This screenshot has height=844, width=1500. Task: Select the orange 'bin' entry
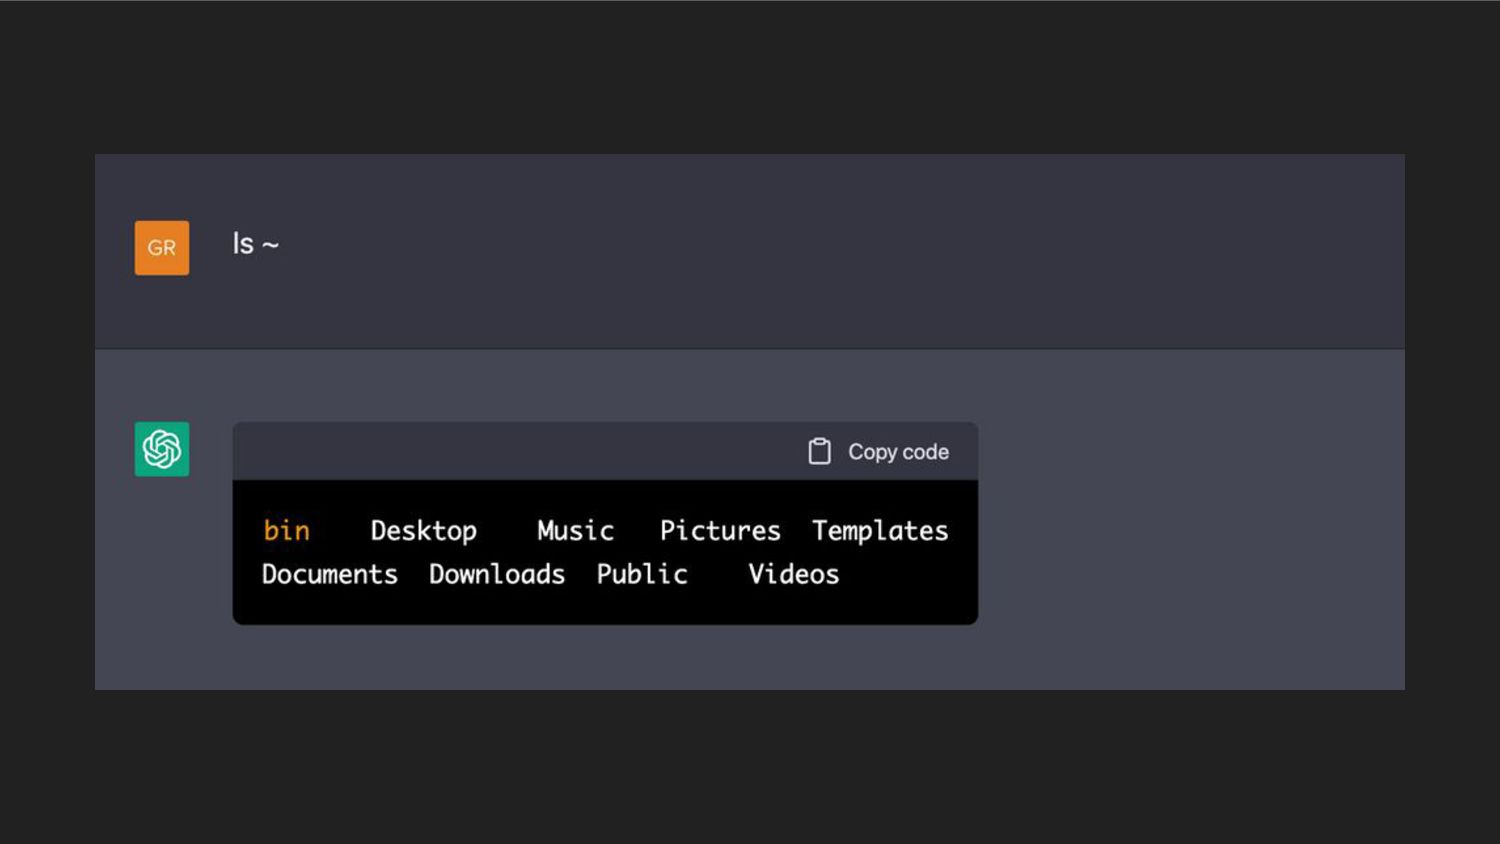click(x=286, y=530)
